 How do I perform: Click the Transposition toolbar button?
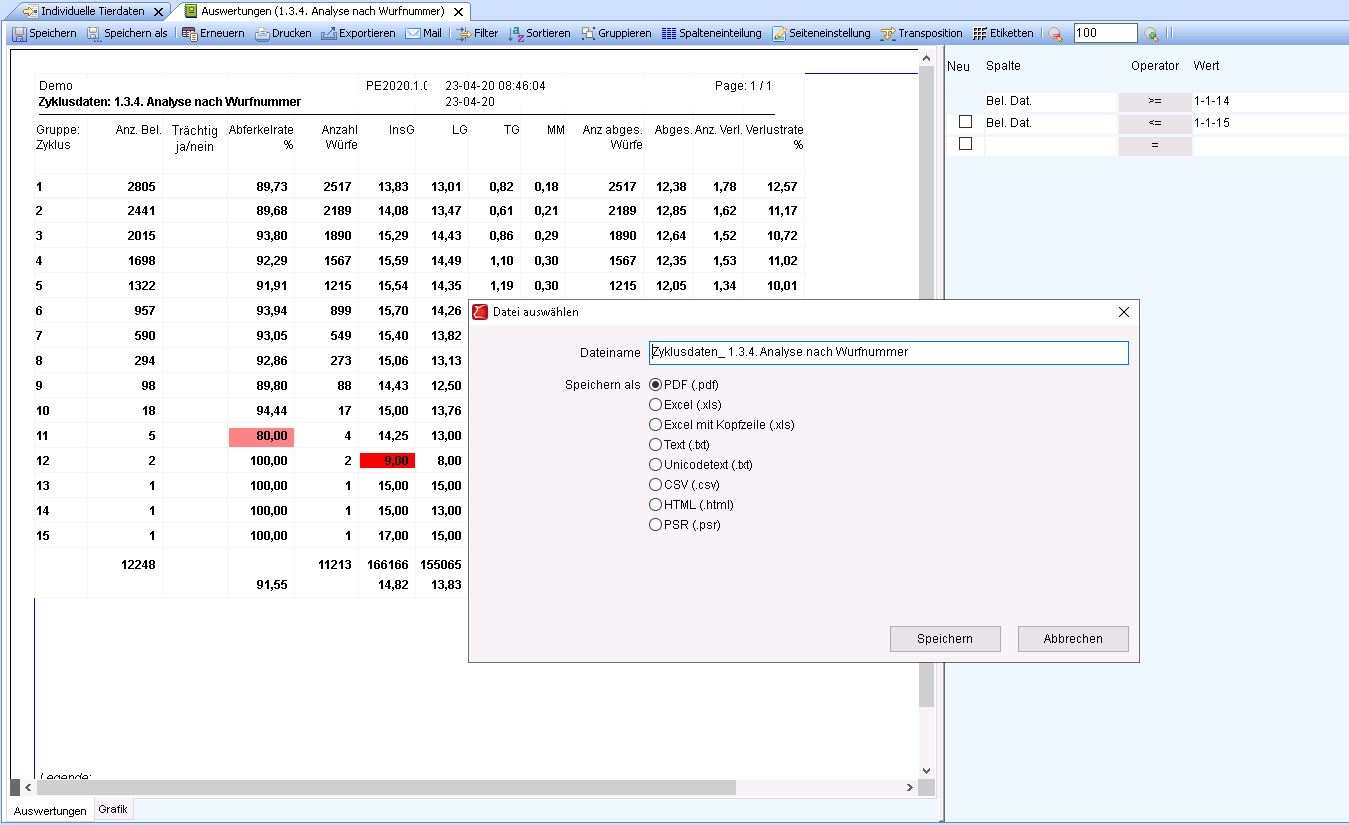pos(921,33)
